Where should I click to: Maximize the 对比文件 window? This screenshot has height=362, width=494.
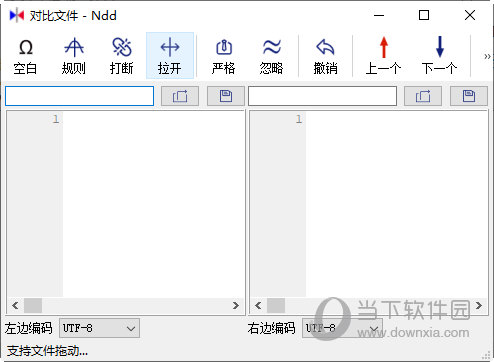[x=424, y=15]
